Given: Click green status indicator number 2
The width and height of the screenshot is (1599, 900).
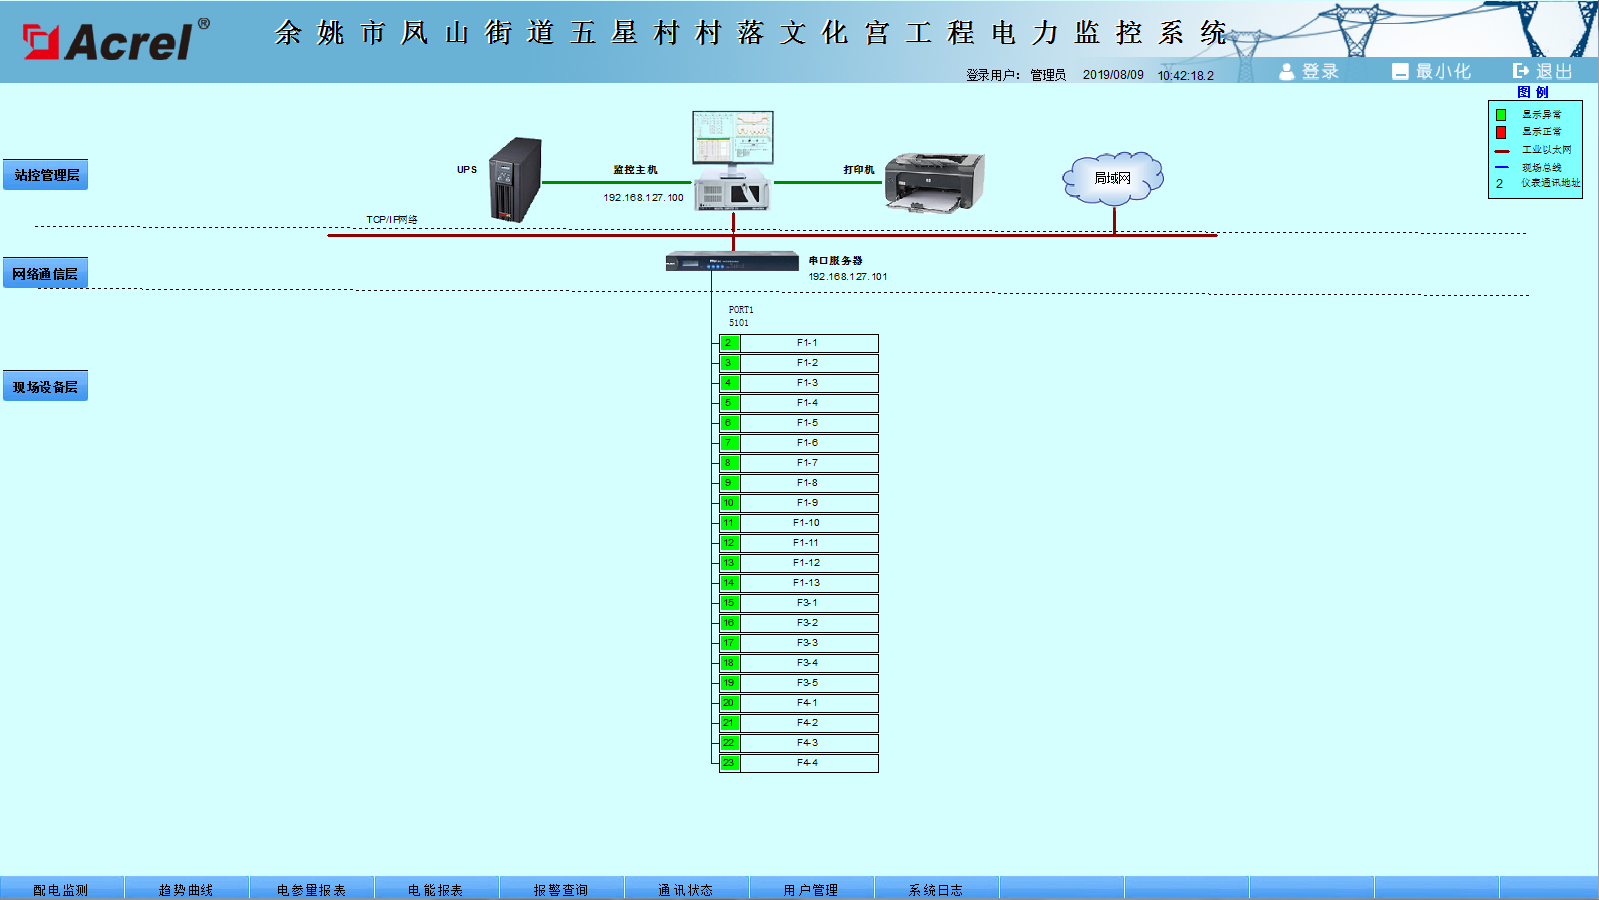Looking at the screenshot, I should click(729, 343).
